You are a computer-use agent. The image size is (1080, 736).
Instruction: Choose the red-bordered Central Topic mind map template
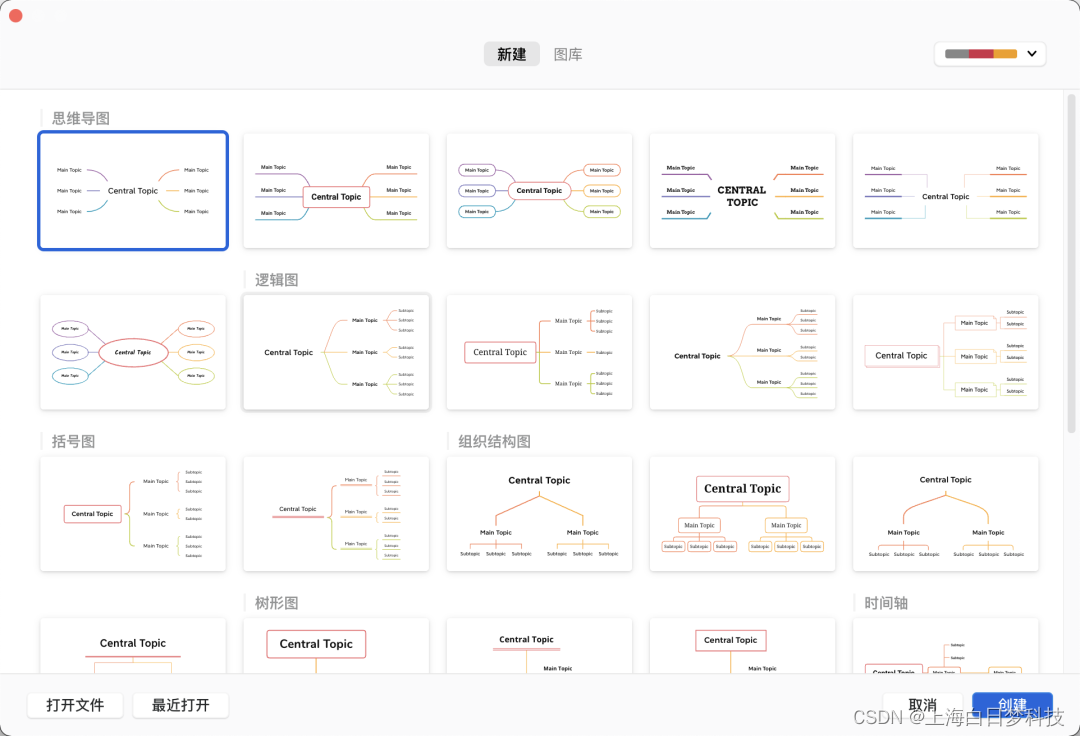[x=336, y=190]
